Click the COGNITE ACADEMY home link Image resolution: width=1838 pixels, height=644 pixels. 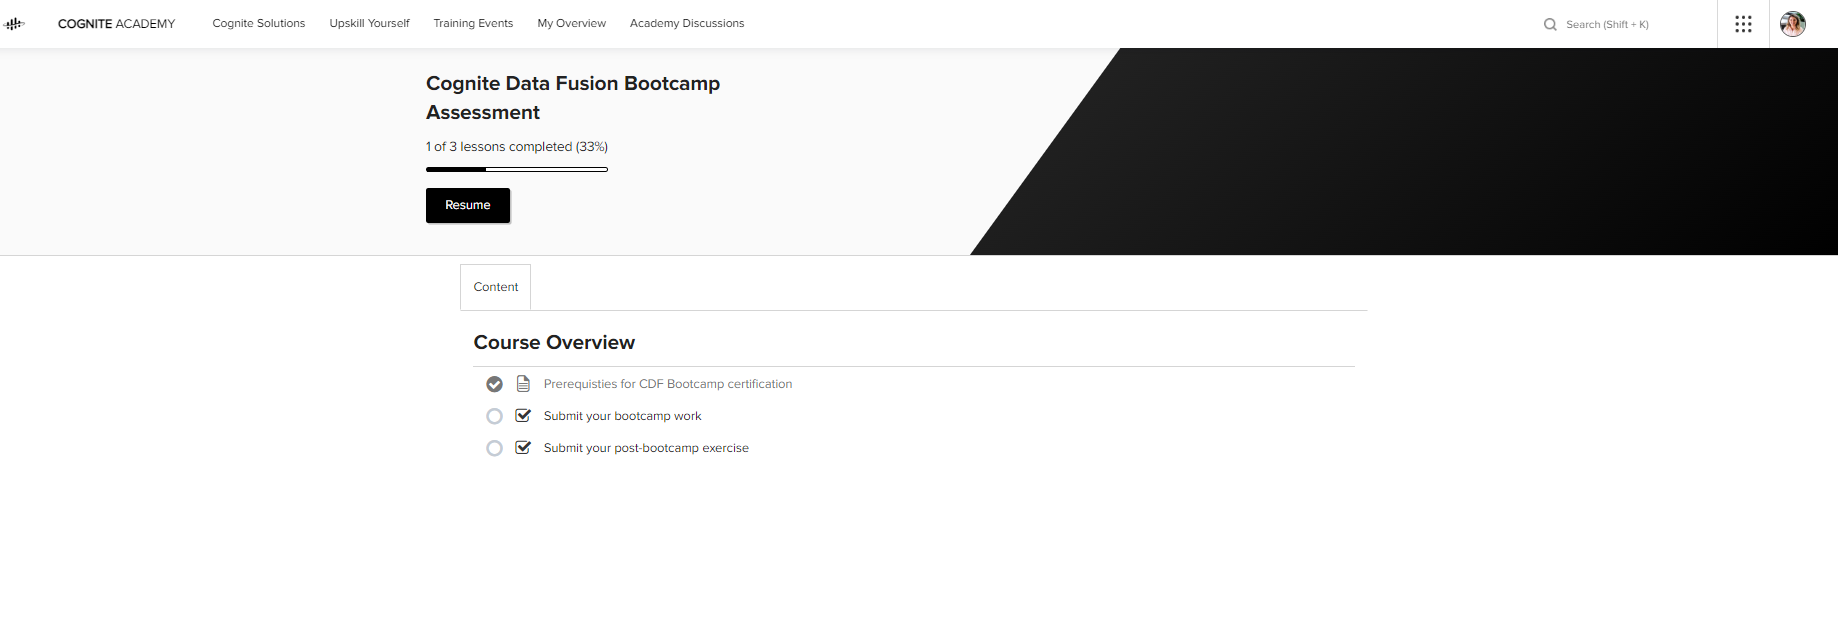click(x=116, y=24)
